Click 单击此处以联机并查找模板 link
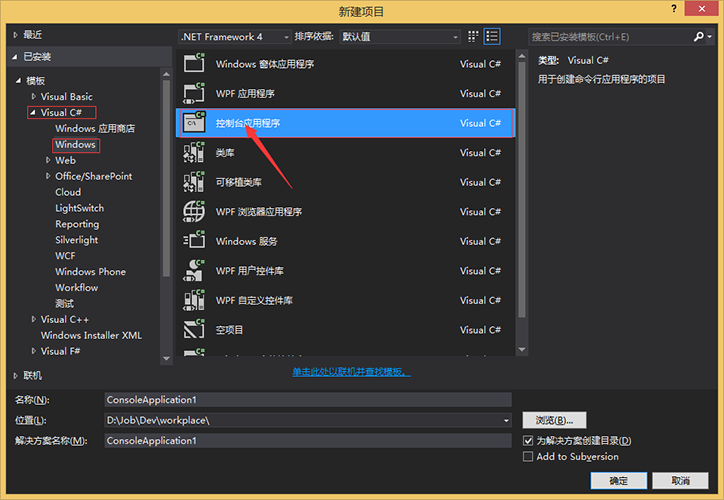 click(351, 372)
